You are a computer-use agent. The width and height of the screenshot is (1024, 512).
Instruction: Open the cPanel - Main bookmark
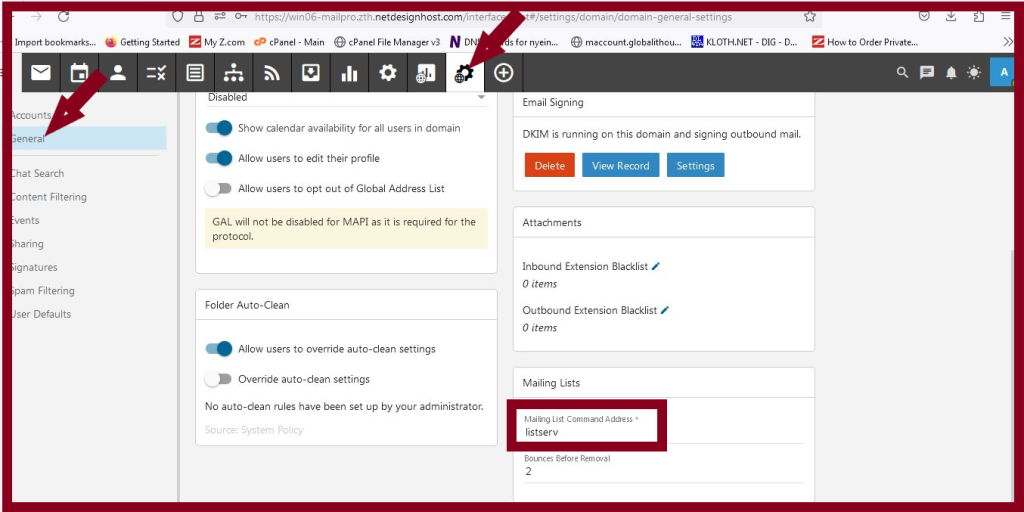(x=289, y=42)
